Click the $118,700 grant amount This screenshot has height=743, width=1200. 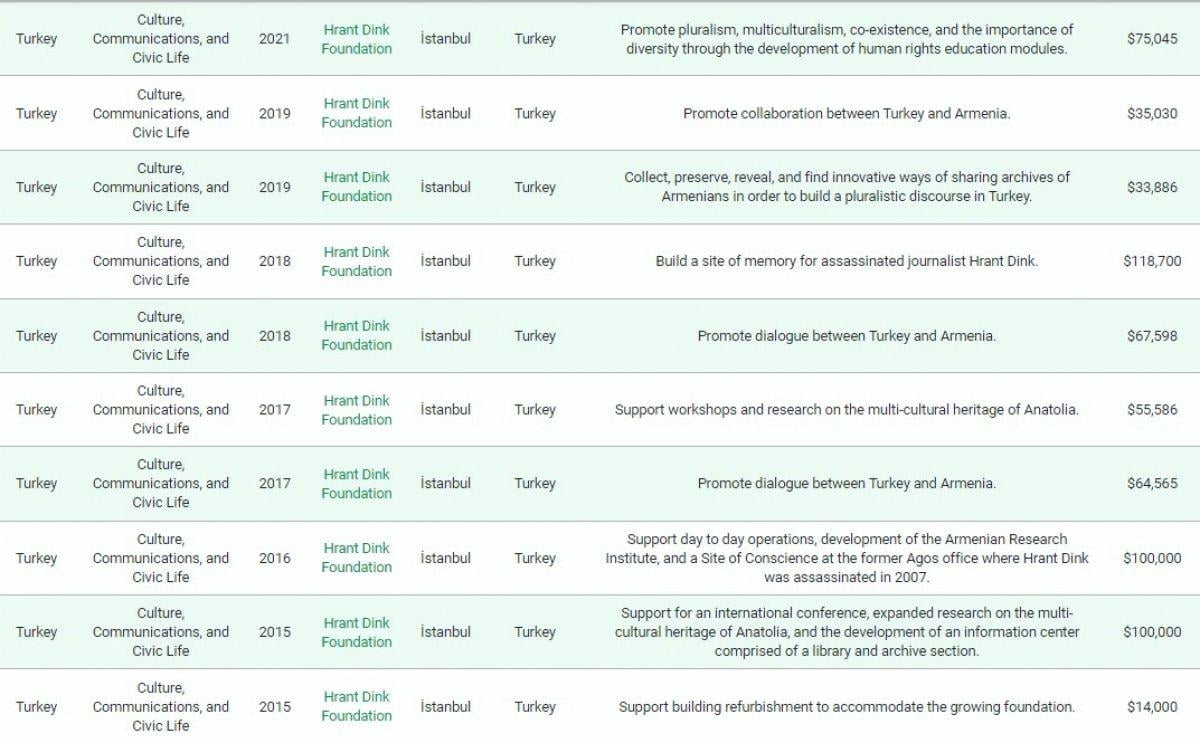click(1152, 261)
